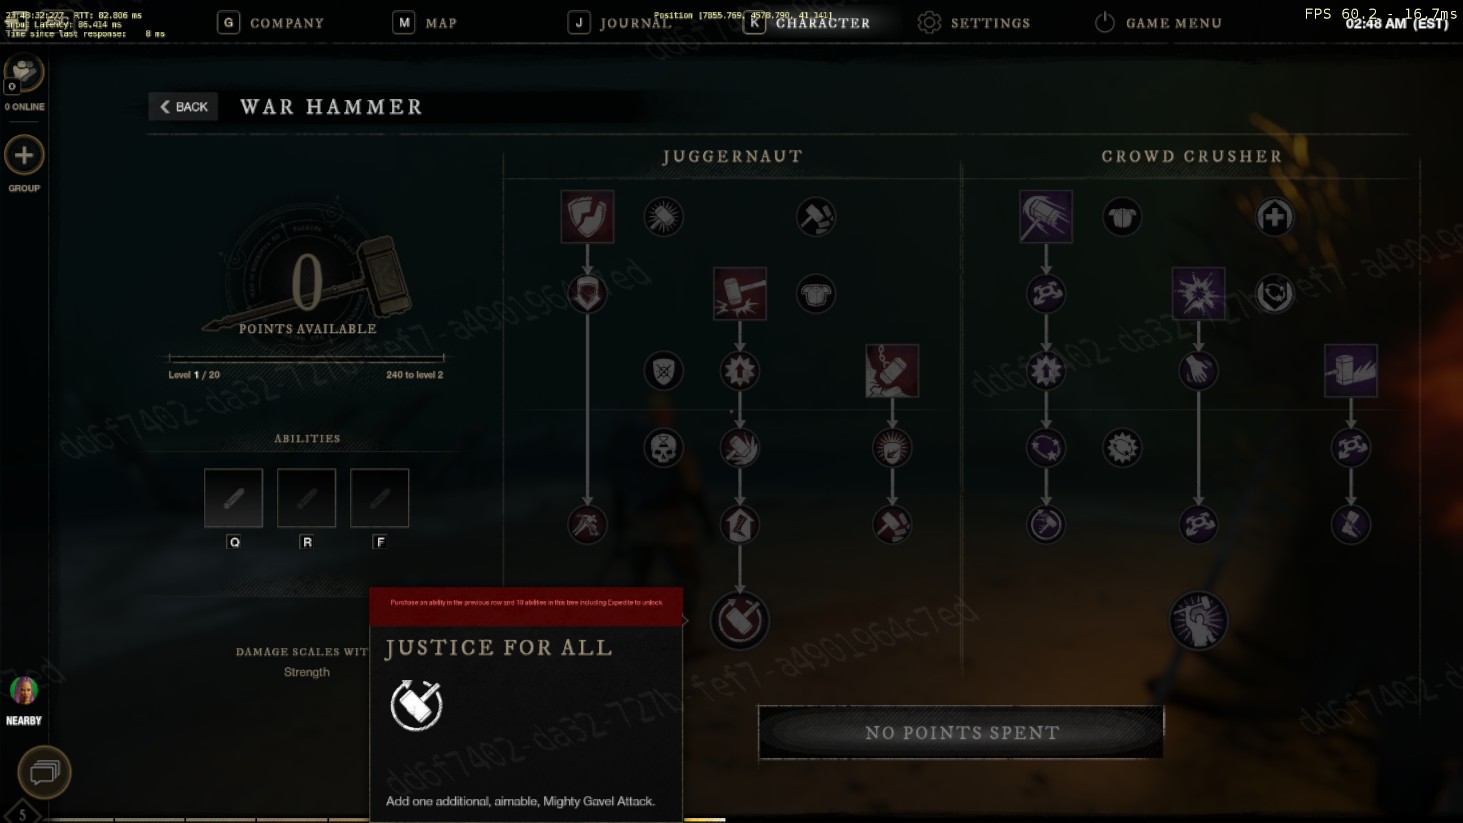Choose the purple burst ability in Crowd Crusher
The width and height of the screenshot is (1463, 823).
pos(1198,294)
